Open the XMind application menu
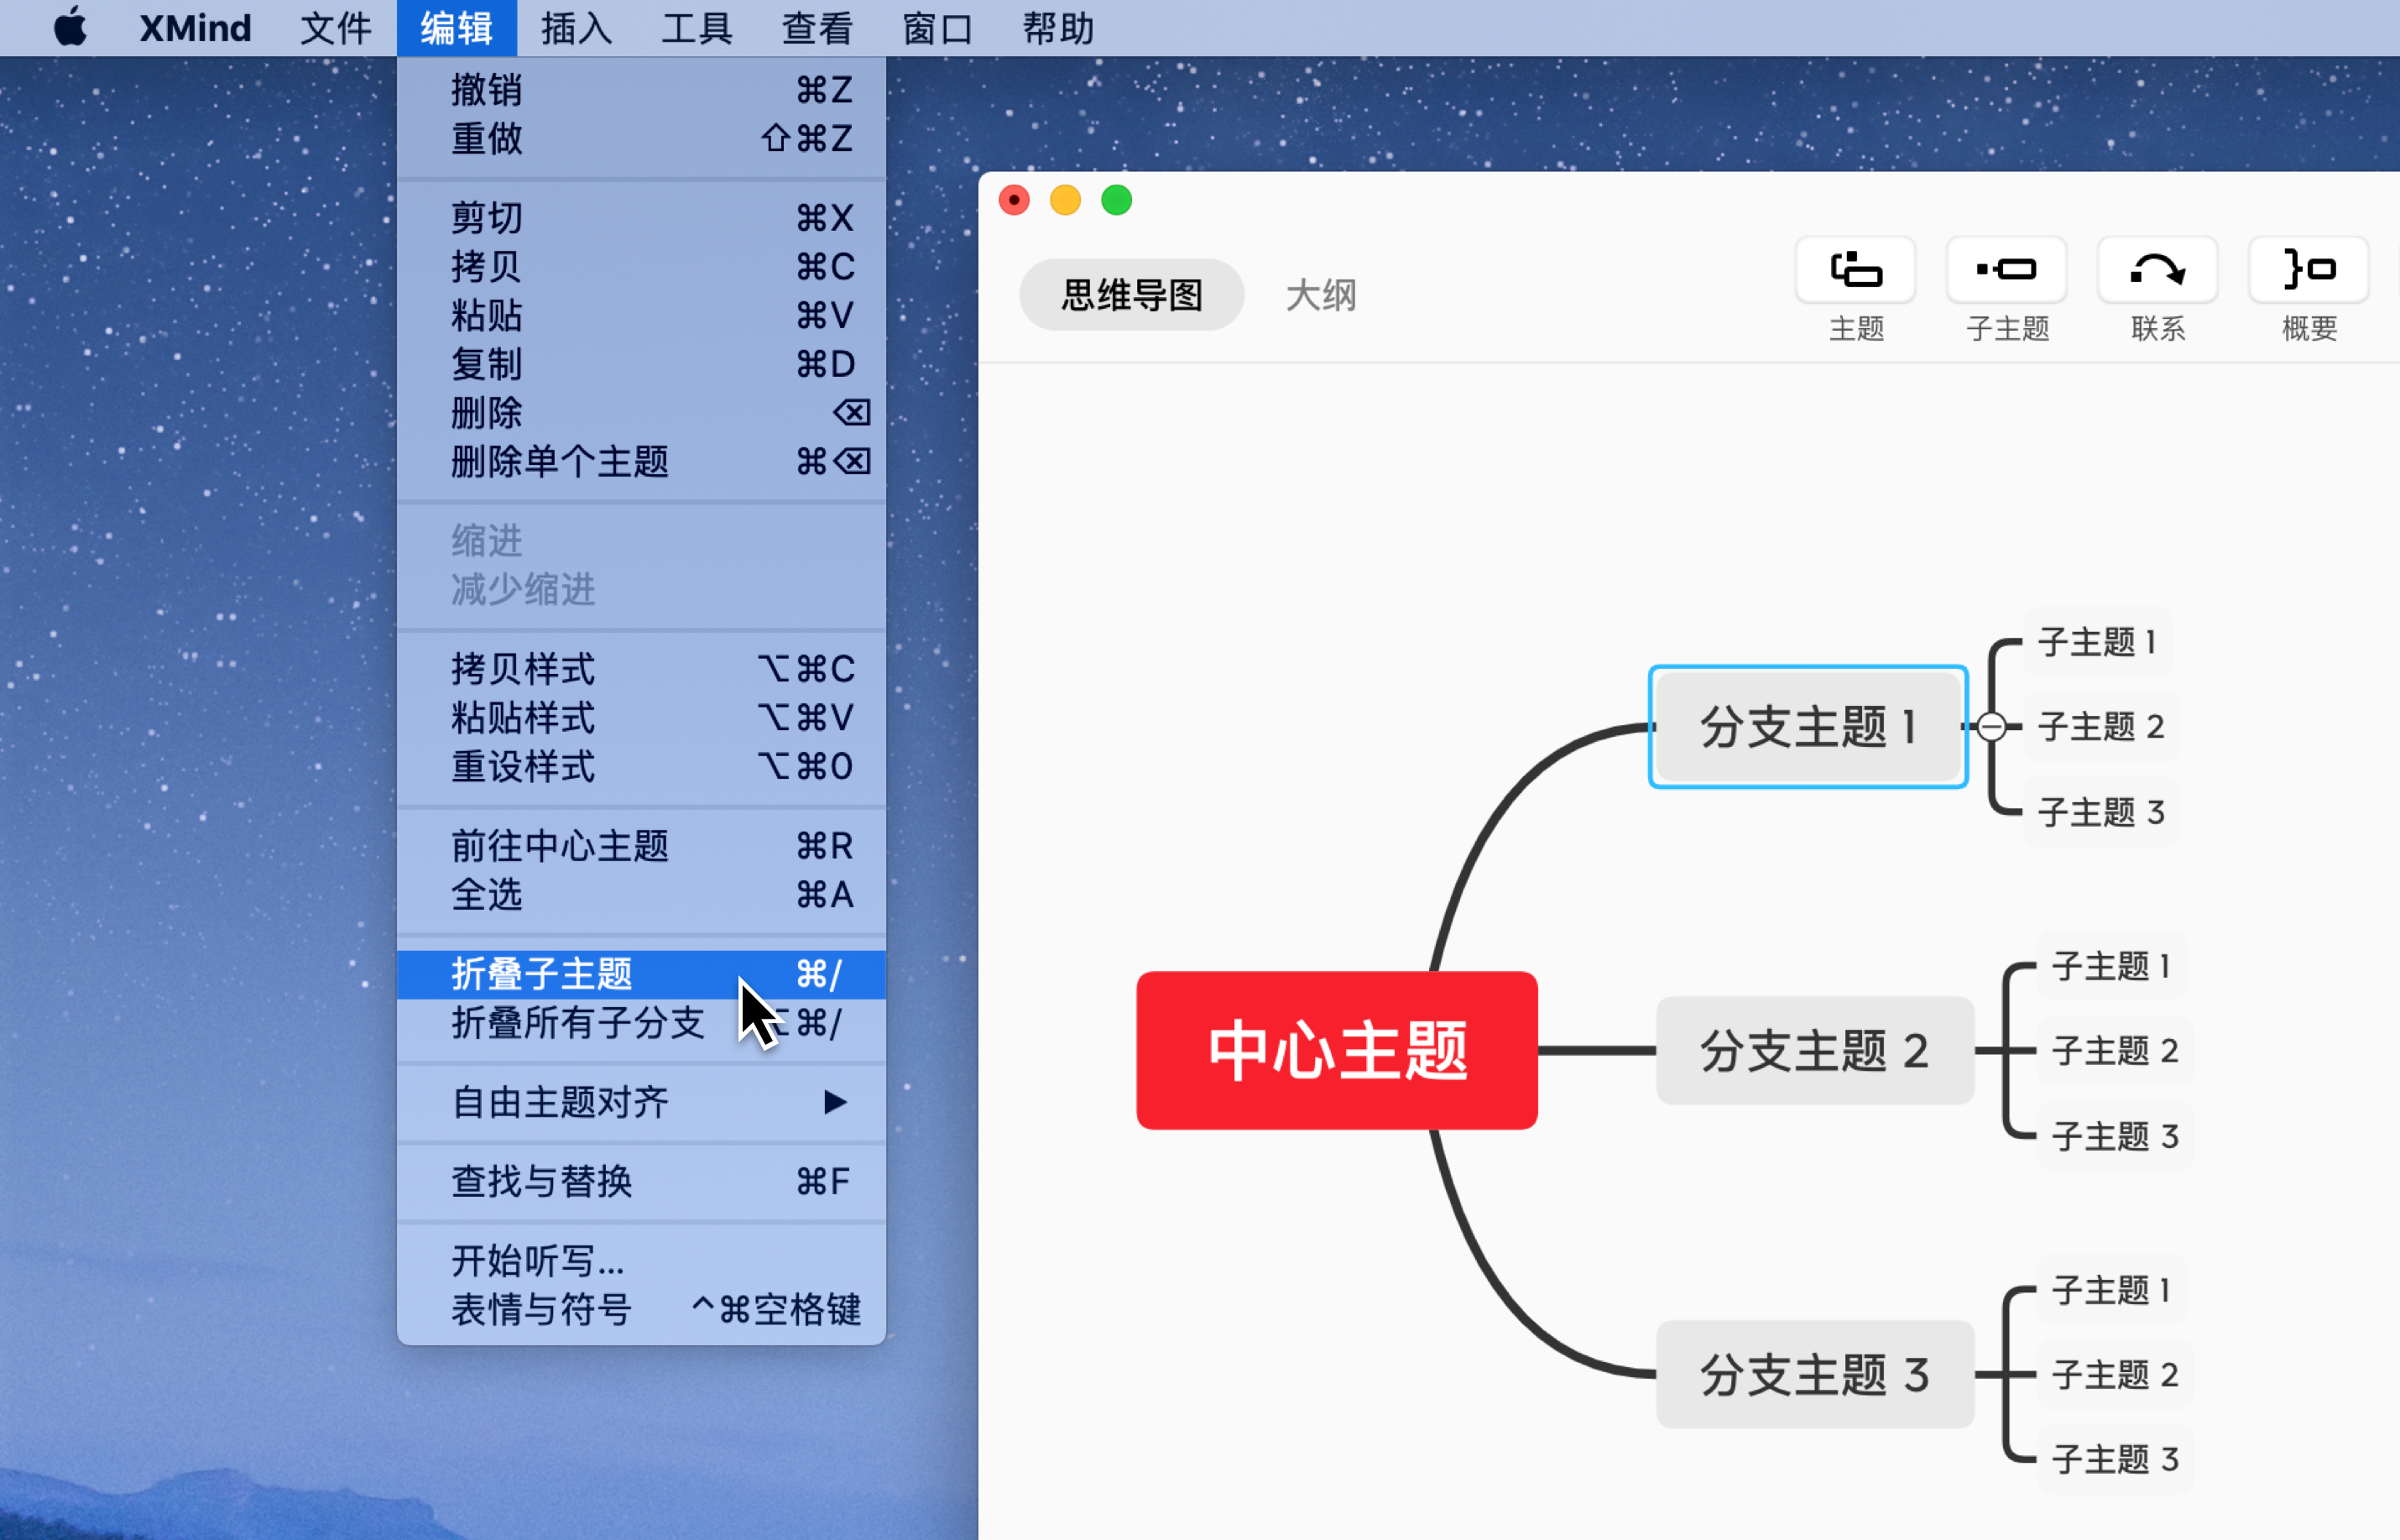 point(195,28)
